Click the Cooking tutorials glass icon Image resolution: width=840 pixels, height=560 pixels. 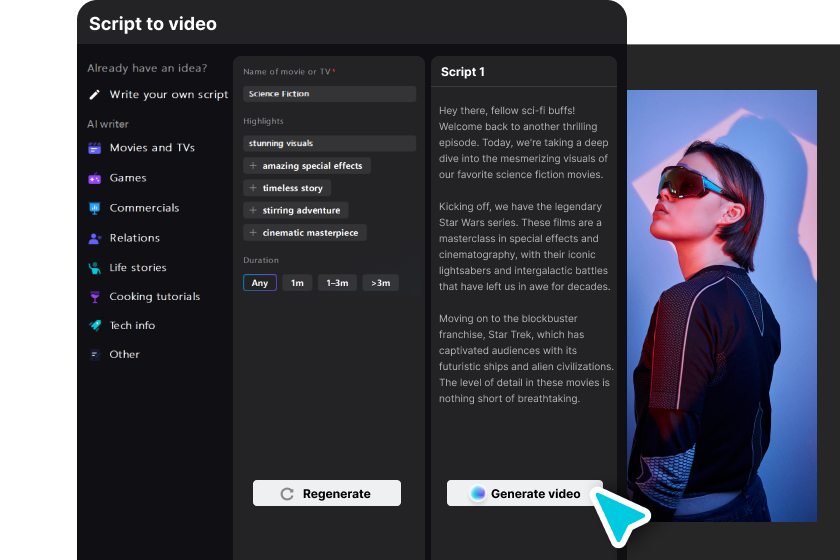94,297
